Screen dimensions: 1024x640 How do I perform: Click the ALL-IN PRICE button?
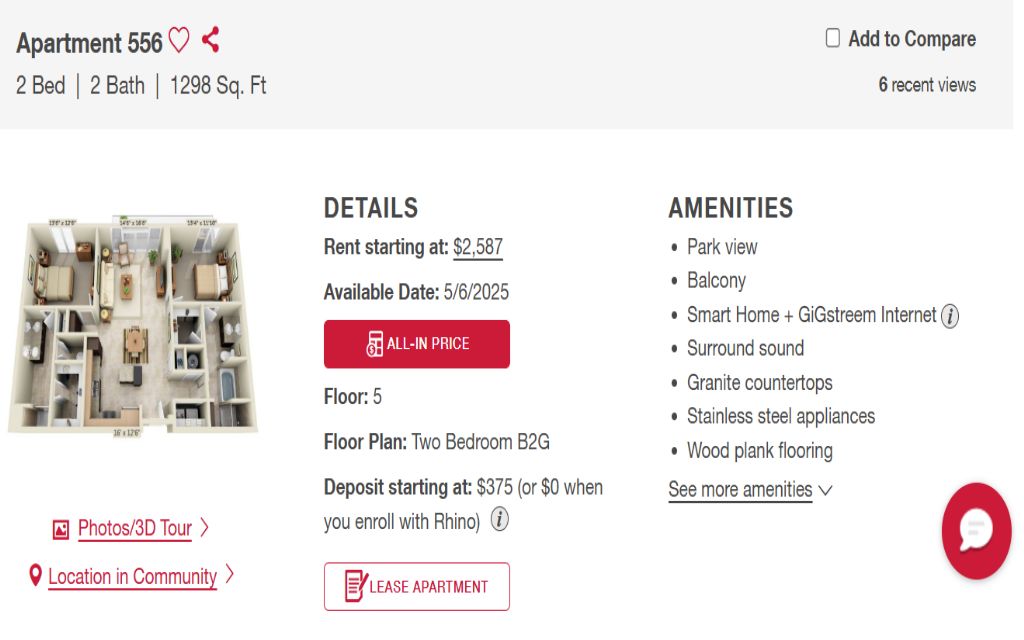[417, 344]
